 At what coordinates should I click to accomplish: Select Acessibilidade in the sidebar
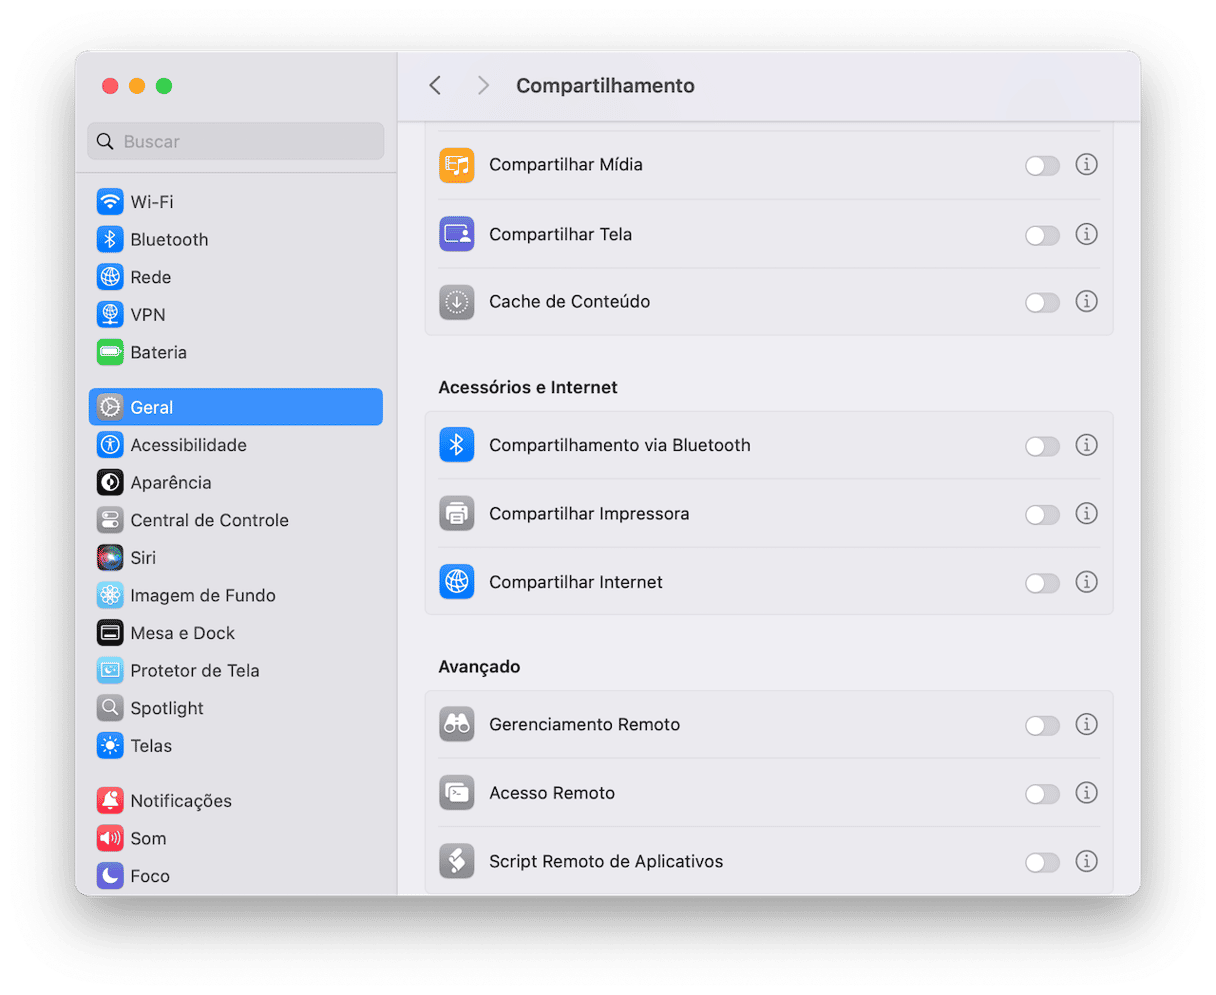click(x=236, y=445)
